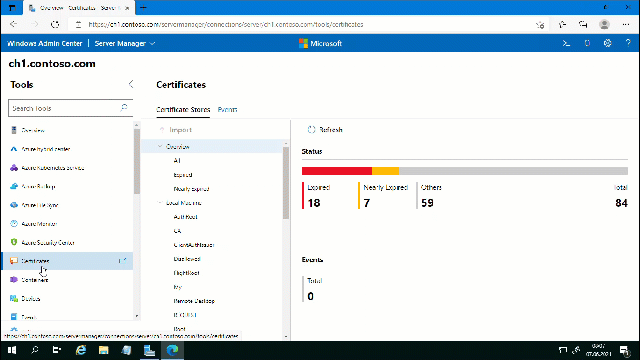
Task: Activate the browser tab titled Overview Certificates
Action: [x=78, y=8]
